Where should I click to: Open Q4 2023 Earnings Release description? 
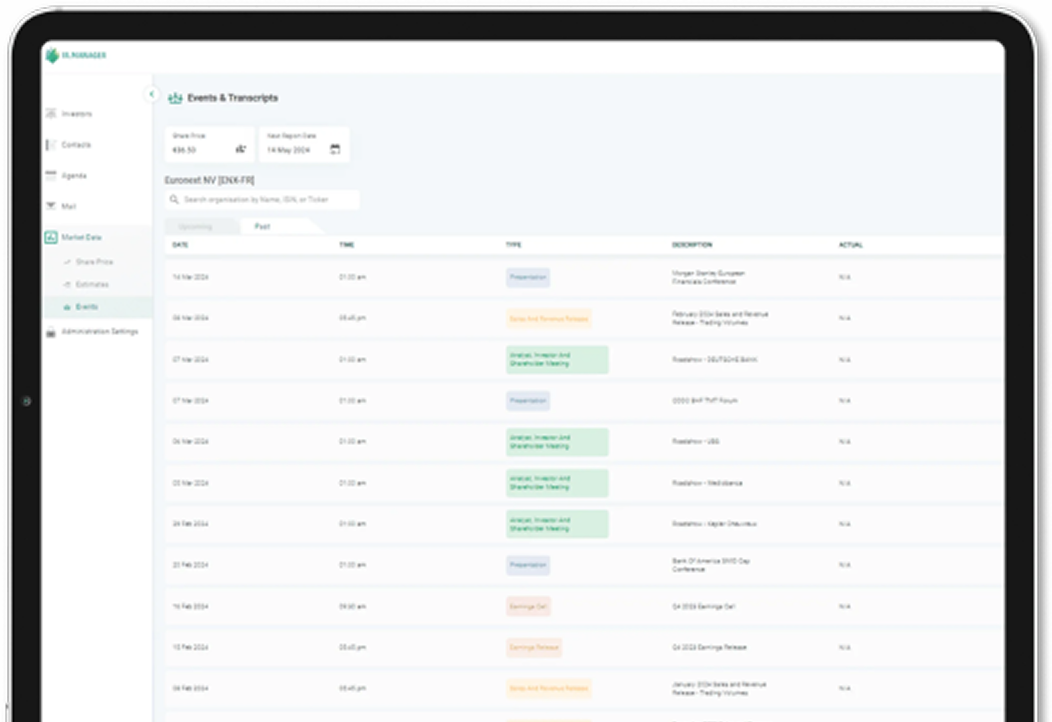click(x=709, y=648)
